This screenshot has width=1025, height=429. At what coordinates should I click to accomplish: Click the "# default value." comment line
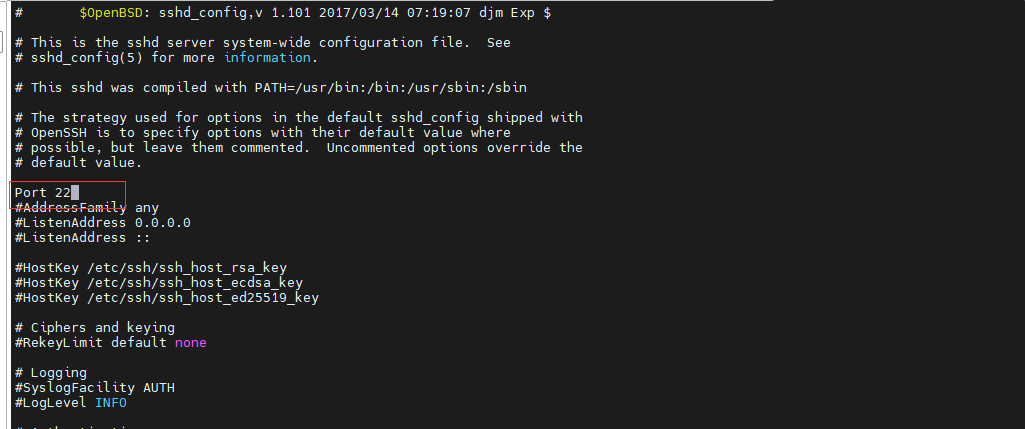78,163
